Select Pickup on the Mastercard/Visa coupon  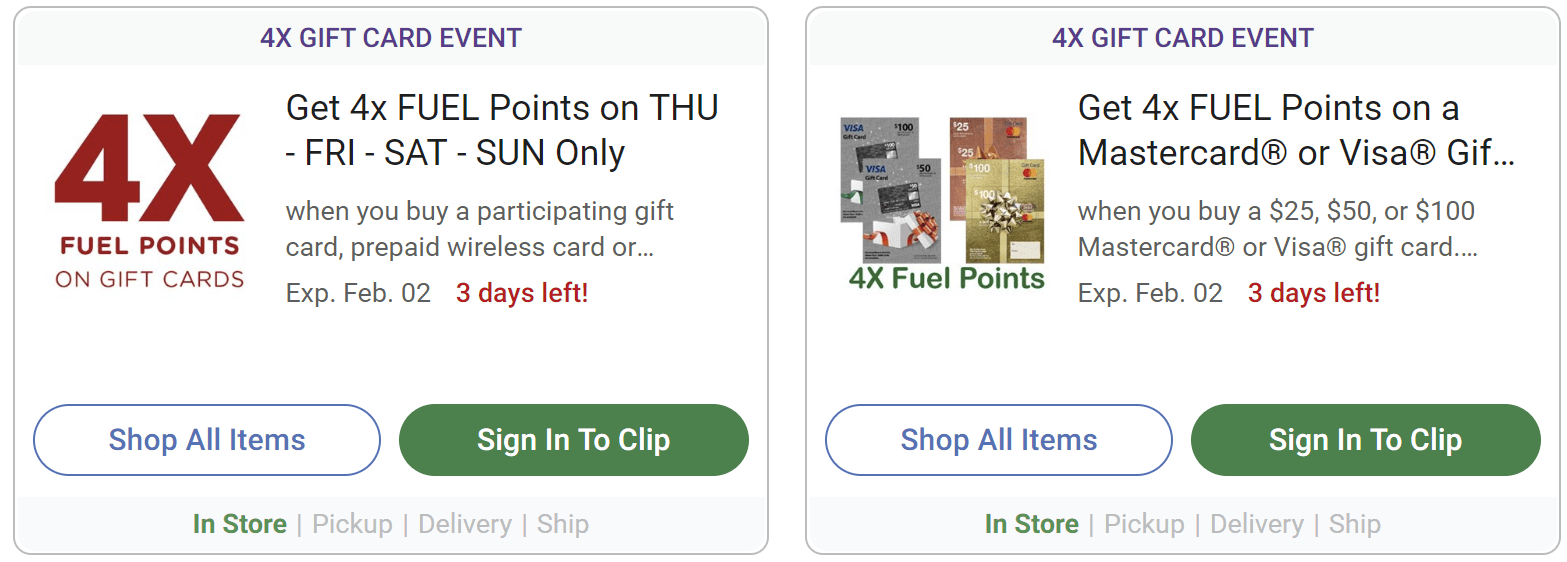pos(1144,524)
